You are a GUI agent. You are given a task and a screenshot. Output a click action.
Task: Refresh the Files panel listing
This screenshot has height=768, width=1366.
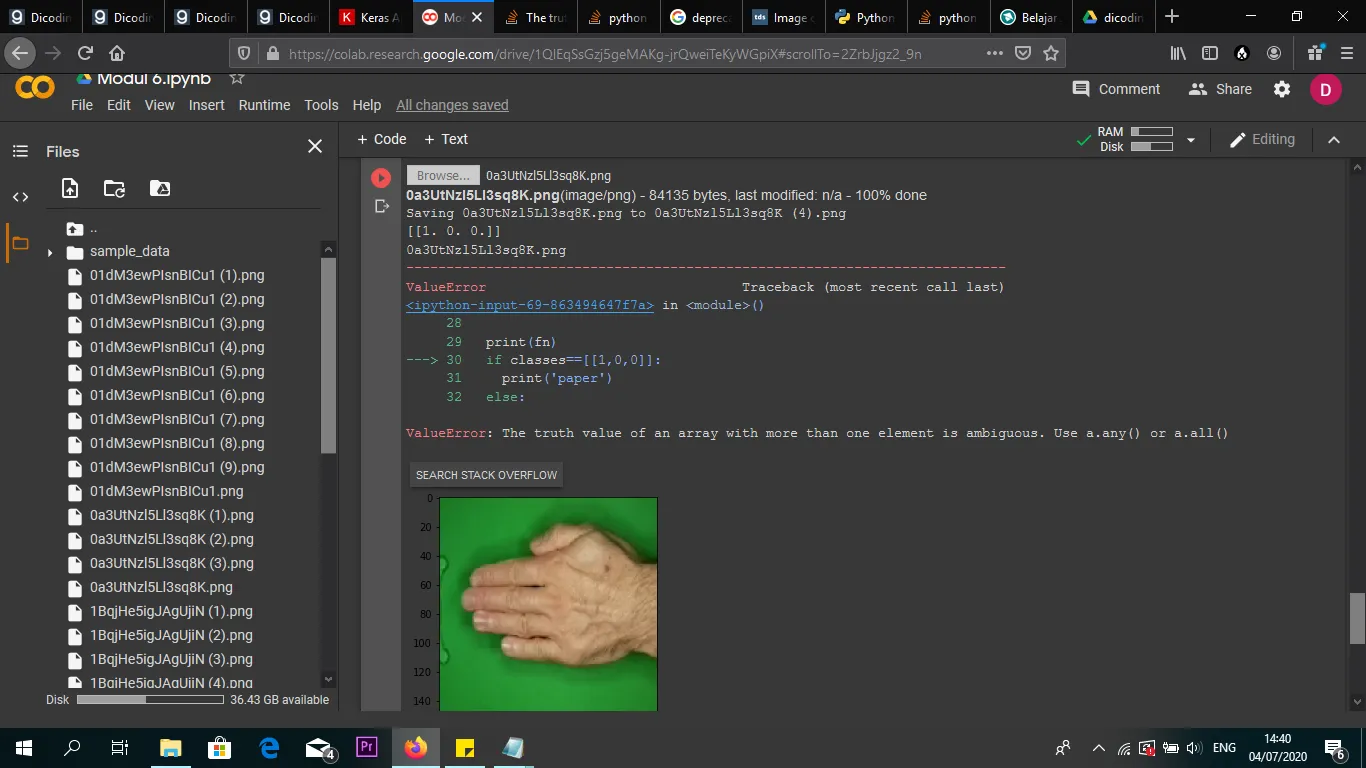[114, 188]
